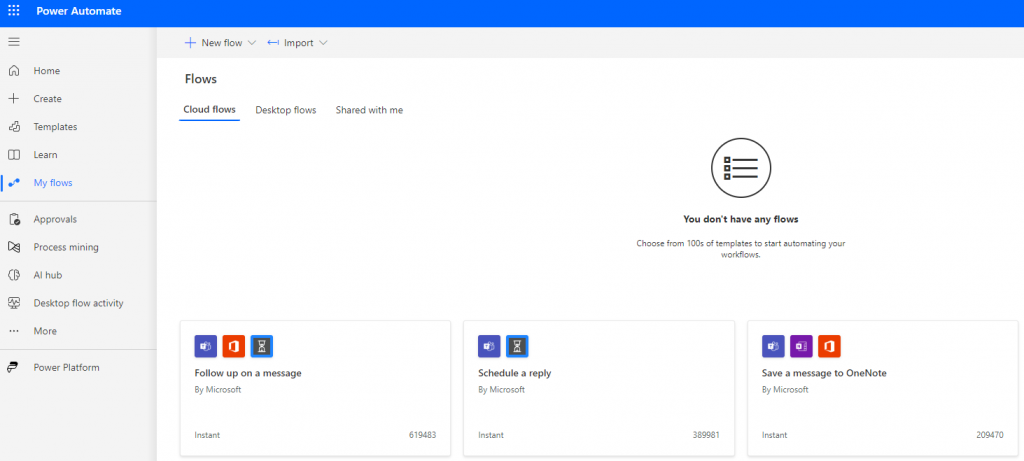Click the Import arrow icon in toolbar
This screenshot has height=461, width=1024.
[x=273, y=42]
